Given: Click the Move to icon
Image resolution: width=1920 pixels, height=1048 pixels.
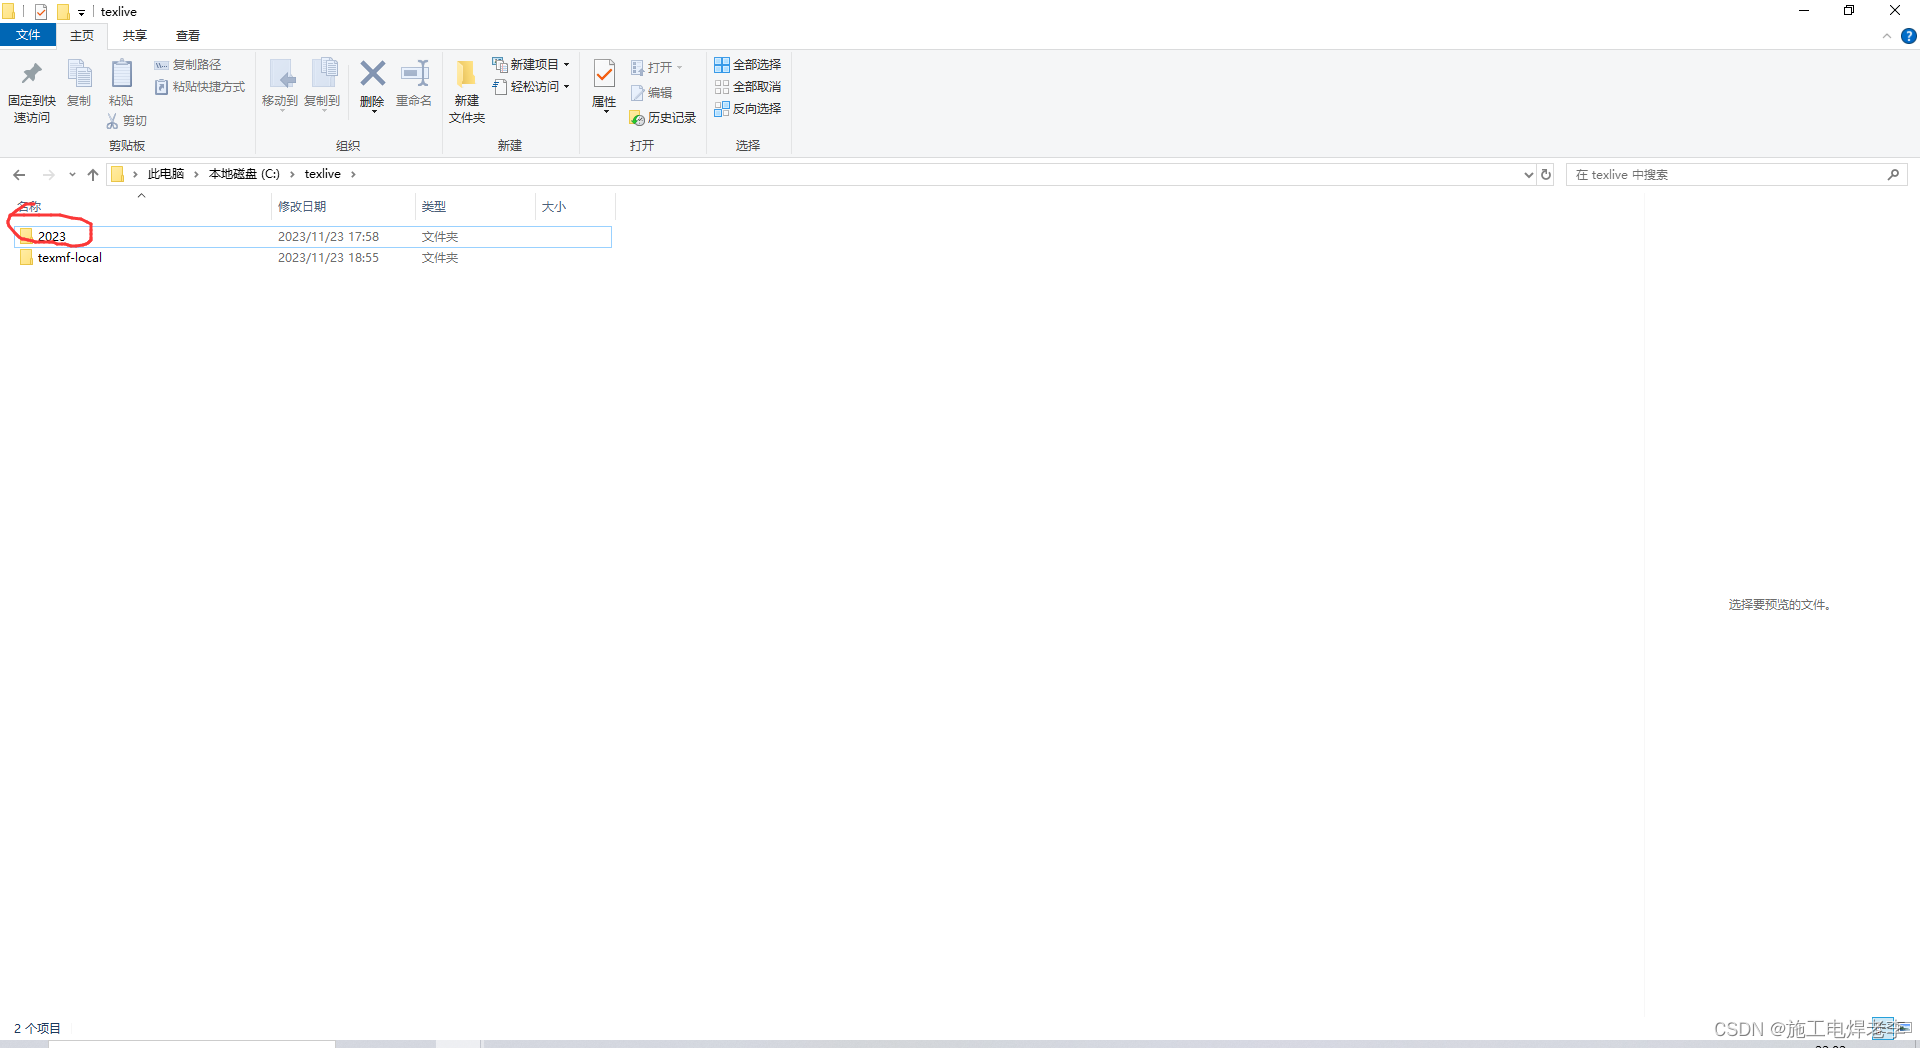Looking at the screenshot, I should coord(281,74).
